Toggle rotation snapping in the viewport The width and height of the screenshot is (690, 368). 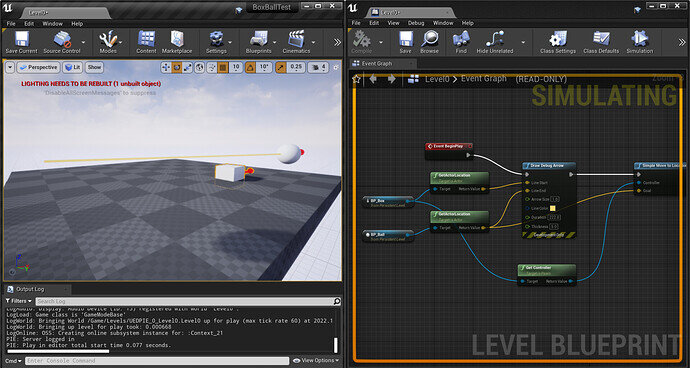point(250,67)
